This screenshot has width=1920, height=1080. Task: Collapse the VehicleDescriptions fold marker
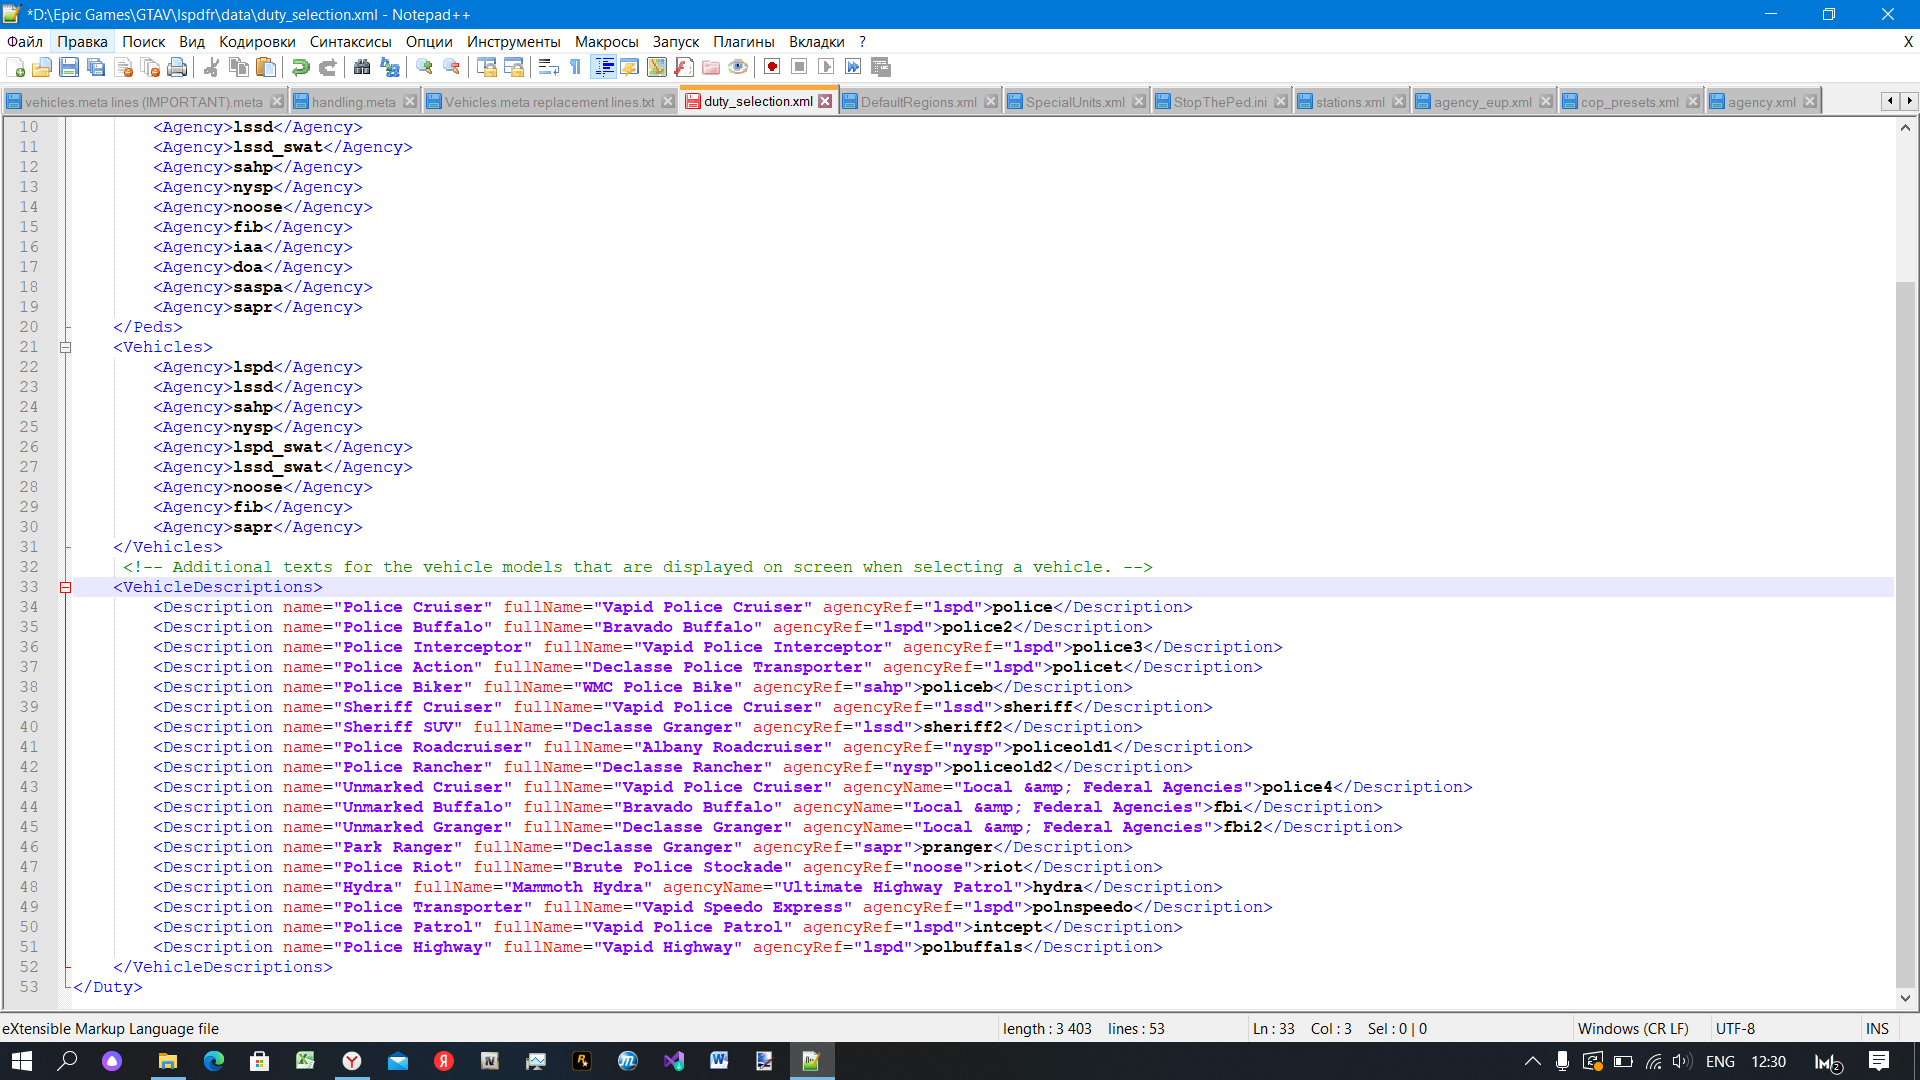(x=66, y=587)
